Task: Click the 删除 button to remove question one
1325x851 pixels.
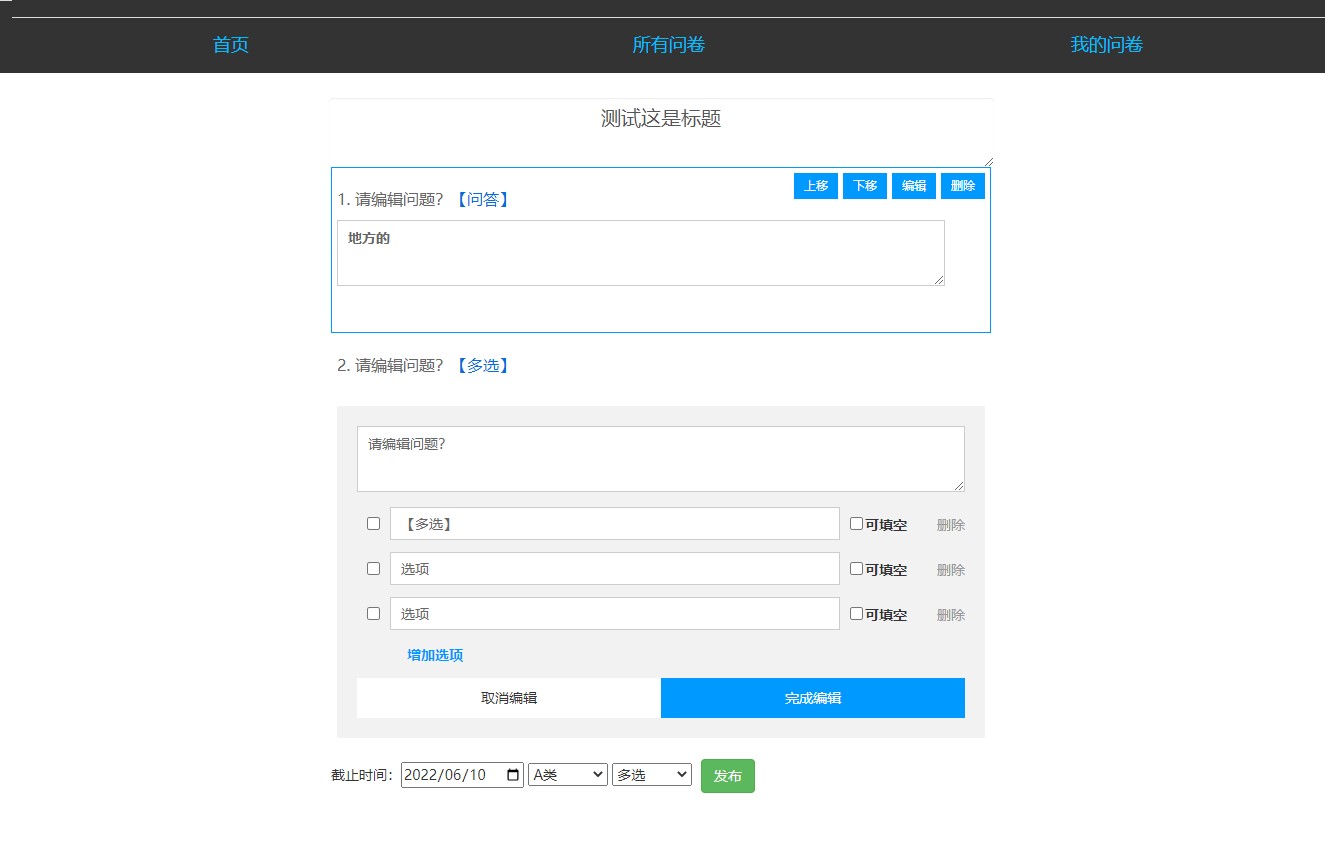Action: (962, 185)
